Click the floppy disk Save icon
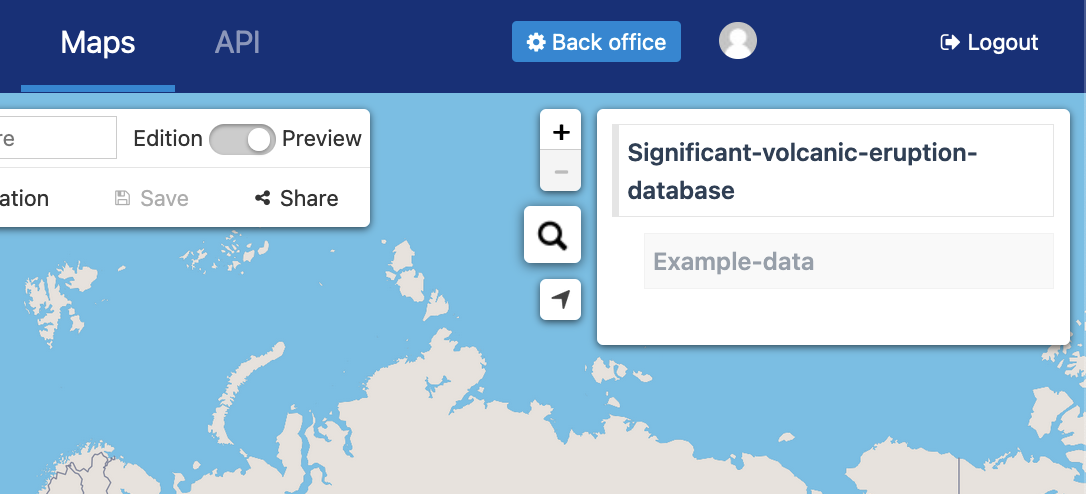This screenshot has width=1086, height=494. [x=123, y=198]
